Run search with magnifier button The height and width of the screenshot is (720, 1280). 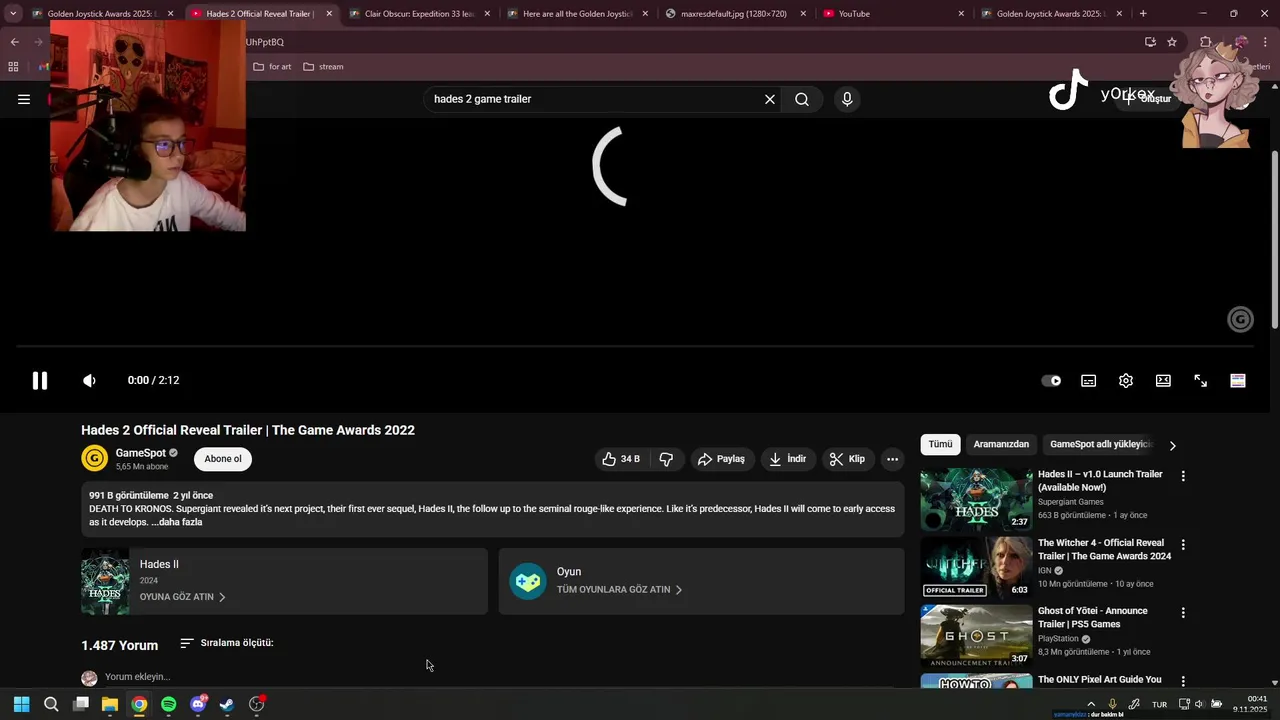coord(802,99)
